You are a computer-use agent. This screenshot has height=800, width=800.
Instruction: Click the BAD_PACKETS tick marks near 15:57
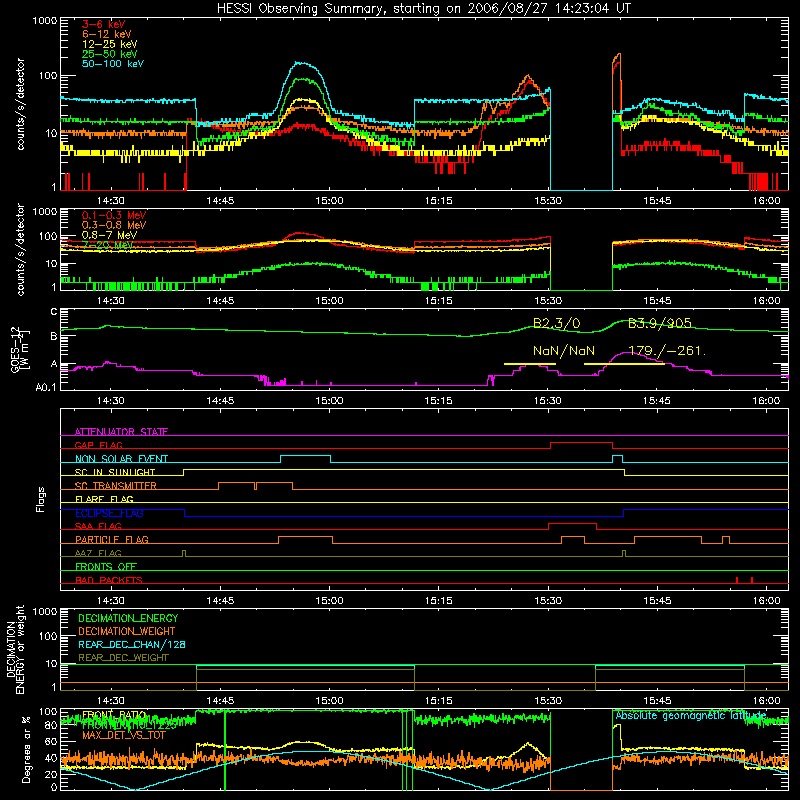coord(744,580)
